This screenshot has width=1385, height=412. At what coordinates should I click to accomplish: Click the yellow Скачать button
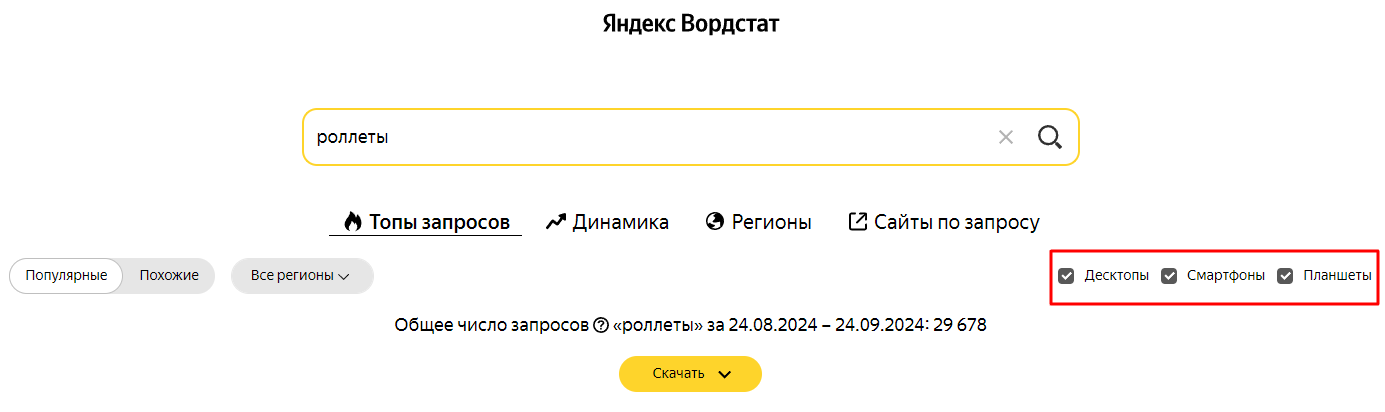click(690, 374)
